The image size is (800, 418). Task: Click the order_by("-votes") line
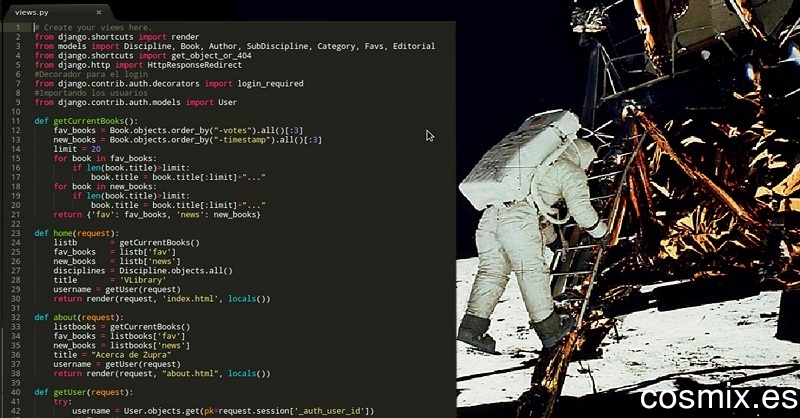(178, 130)
